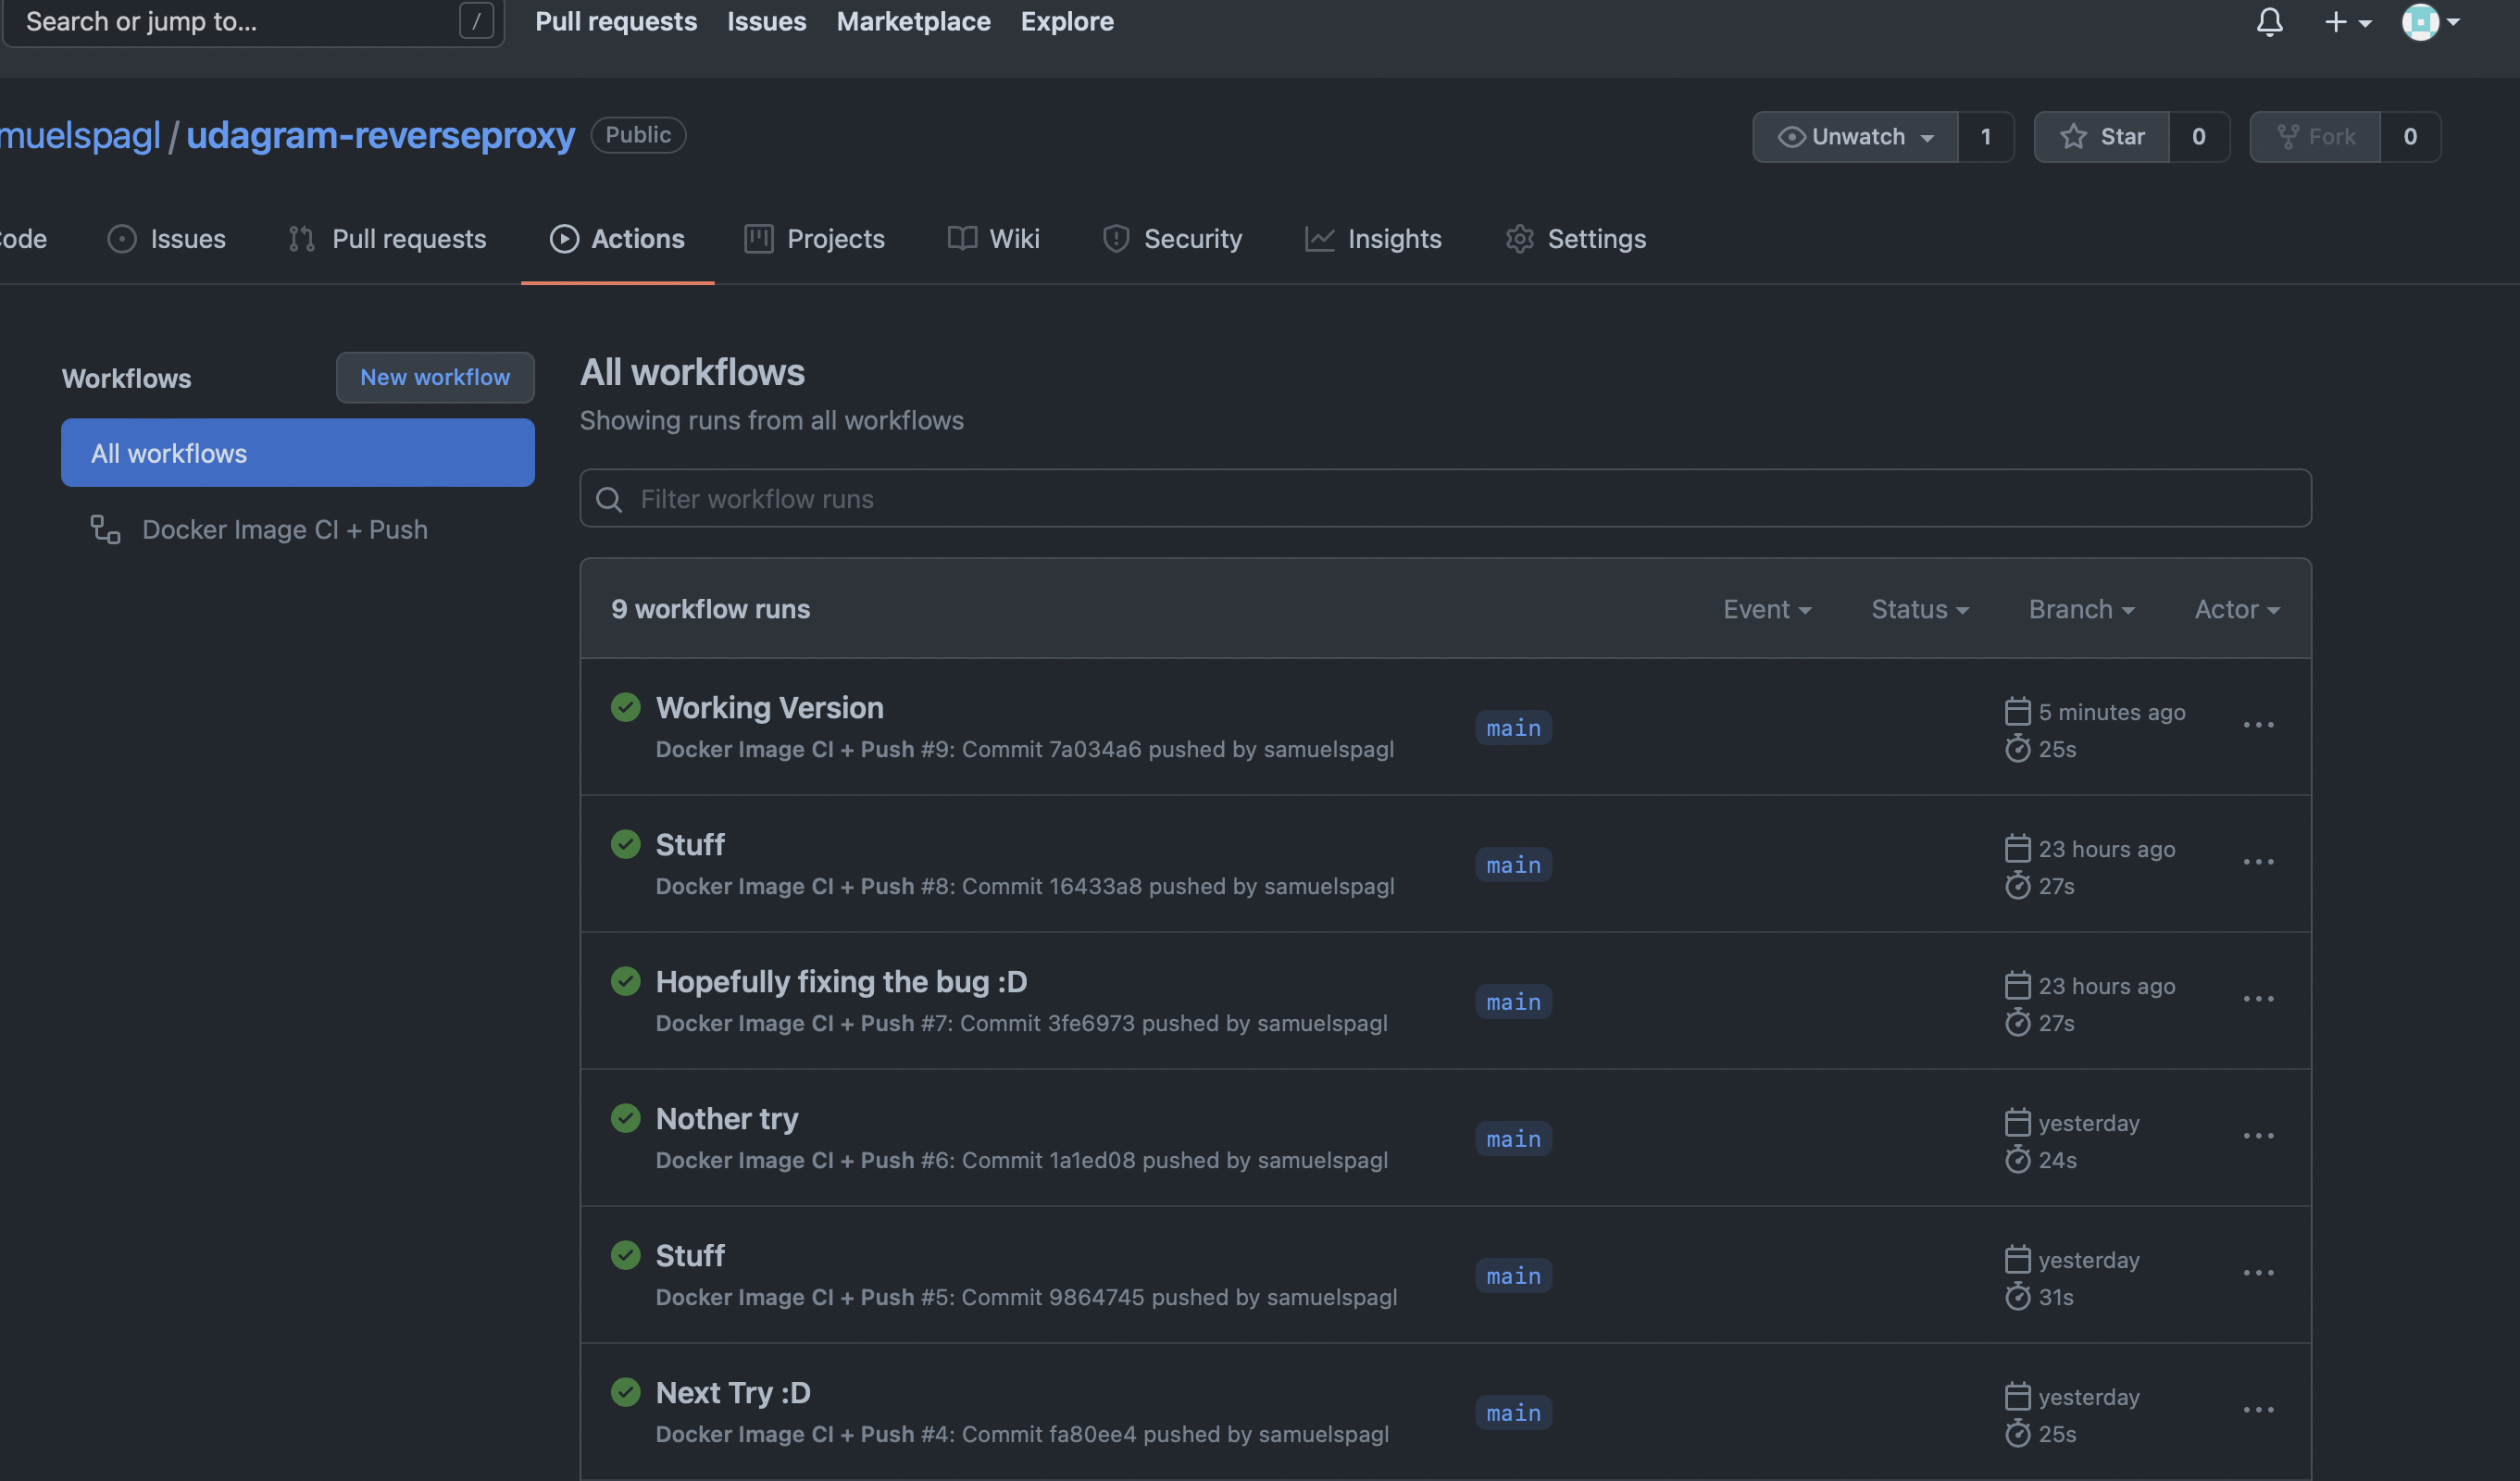The height and width of the screenshot is (1481, 2520).
Task: Open three-dot menu for Working Version run
Action: pos(2258,726)
